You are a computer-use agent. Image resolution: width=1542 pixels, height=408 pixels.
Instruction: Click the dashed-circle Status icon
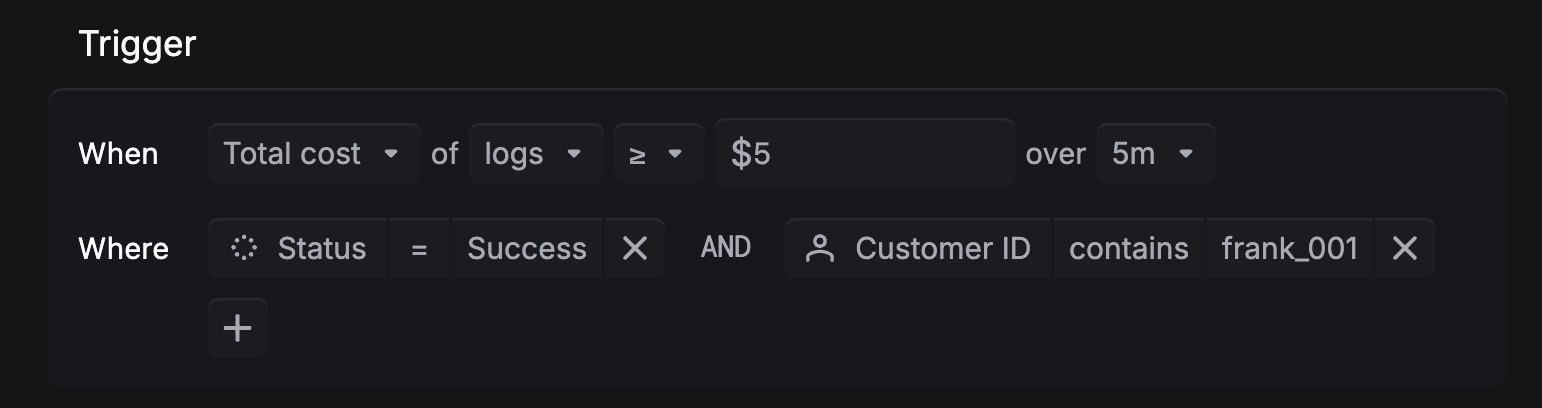[243, 248]
